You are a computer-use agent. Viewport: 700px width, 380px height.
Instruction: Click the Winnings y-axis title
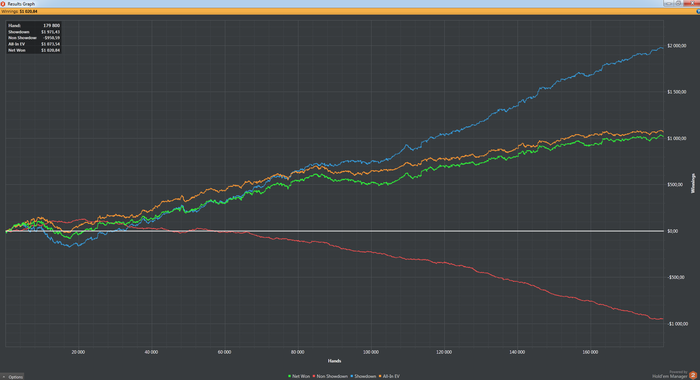693,183
